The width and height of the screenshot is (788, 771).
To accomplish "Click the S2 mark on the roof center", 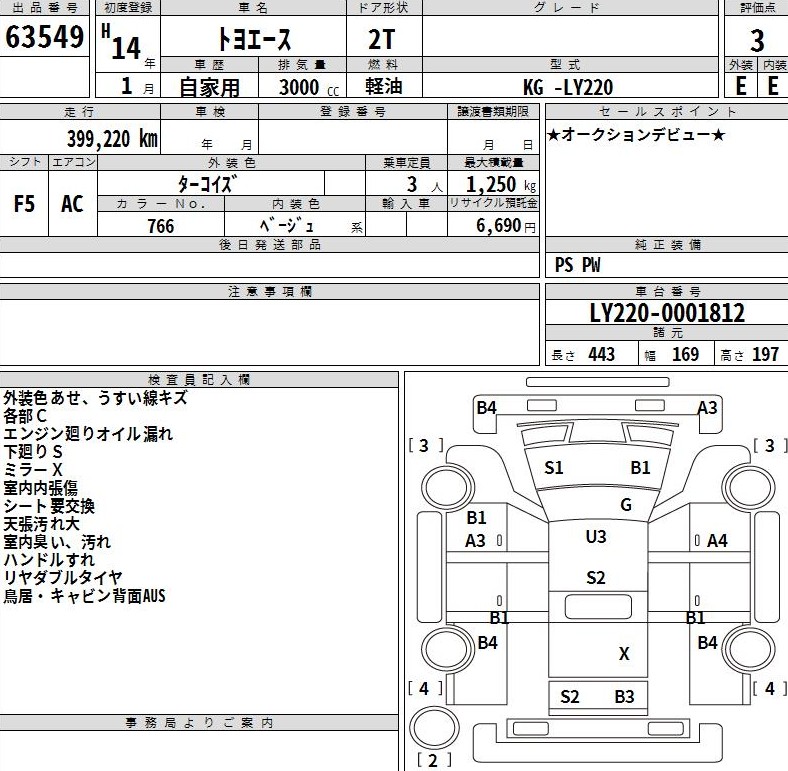I will [x=596, y=577].
